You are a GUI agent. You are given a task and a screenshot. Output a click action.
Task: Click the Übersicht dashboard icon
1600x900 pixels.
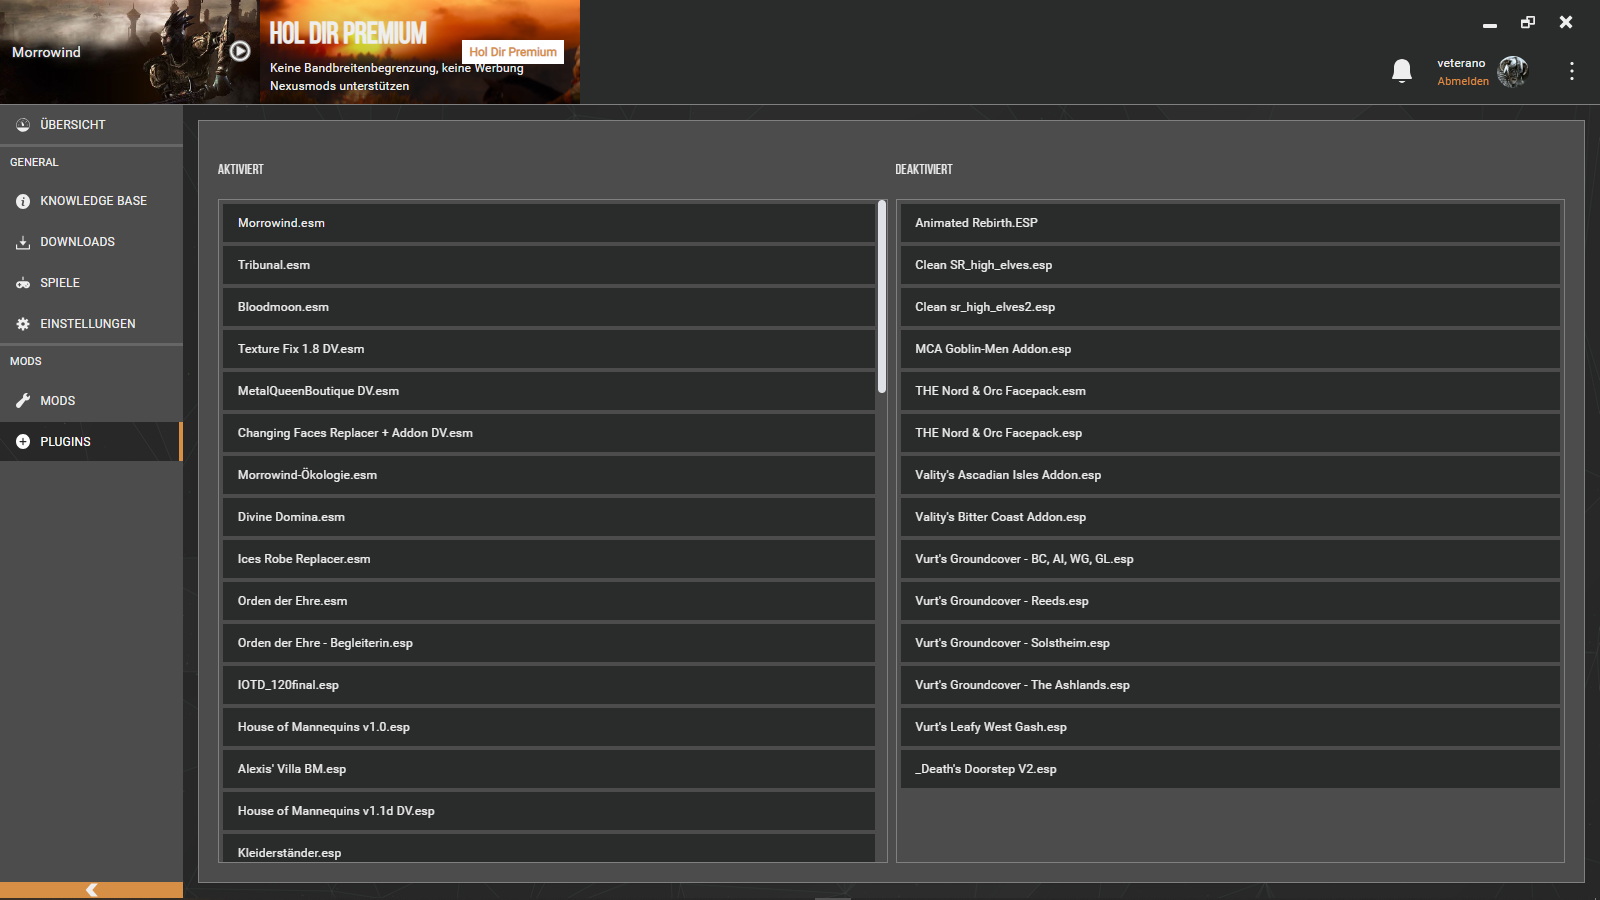[23, 125]
